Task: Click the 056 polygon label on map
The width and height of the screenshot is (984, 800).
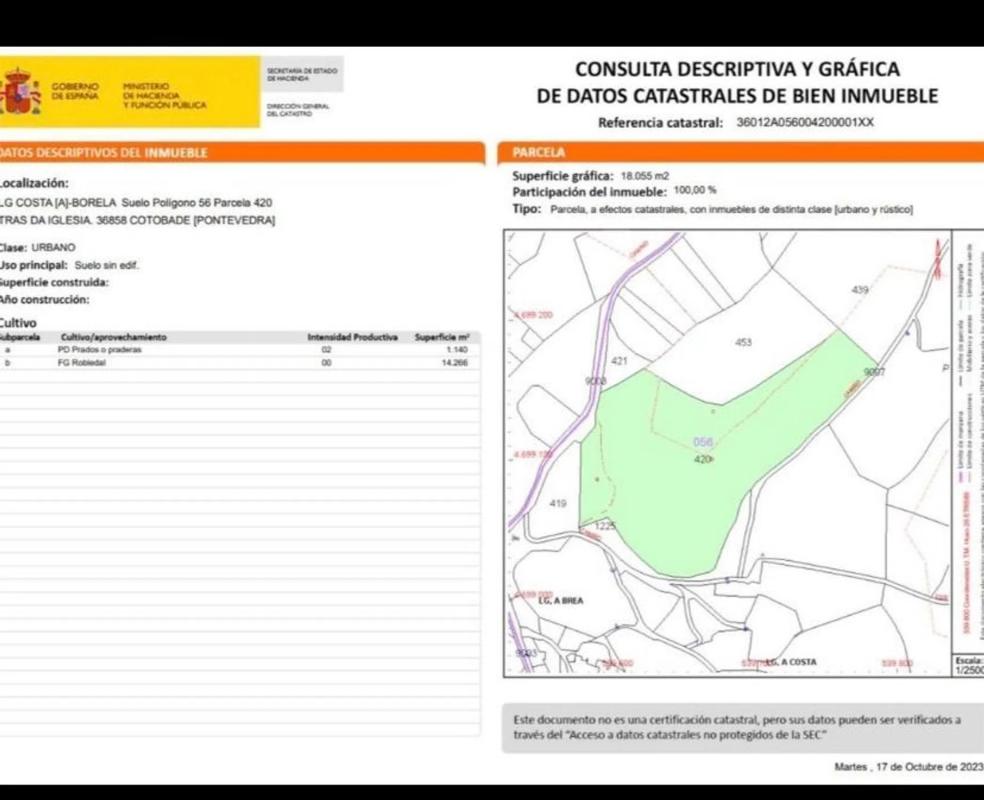Action: point(703,443)
